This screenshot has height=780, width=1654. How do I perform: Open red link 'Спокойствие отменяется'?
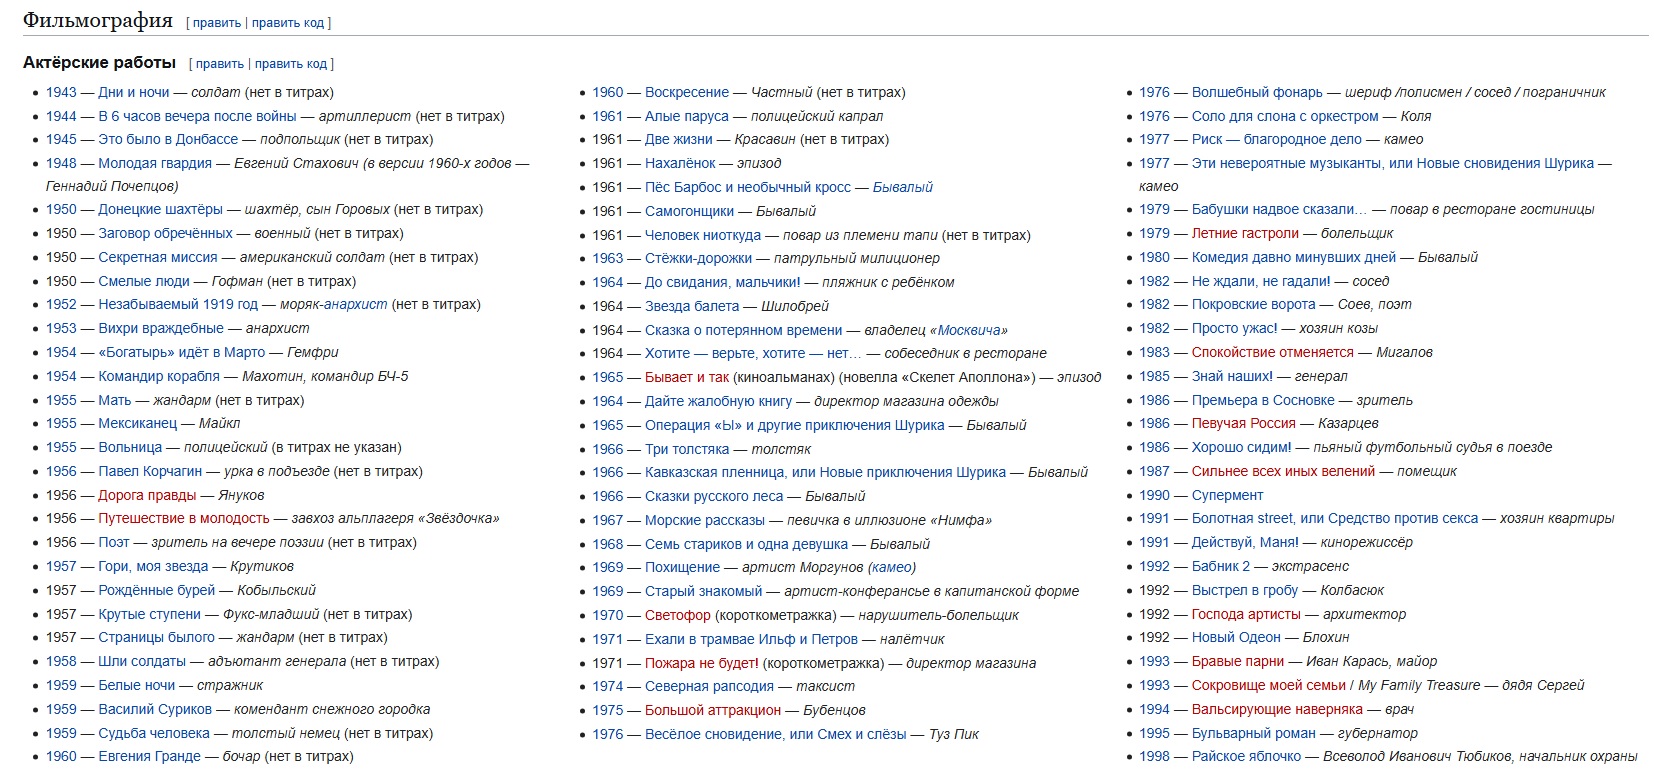(1273, 352)
